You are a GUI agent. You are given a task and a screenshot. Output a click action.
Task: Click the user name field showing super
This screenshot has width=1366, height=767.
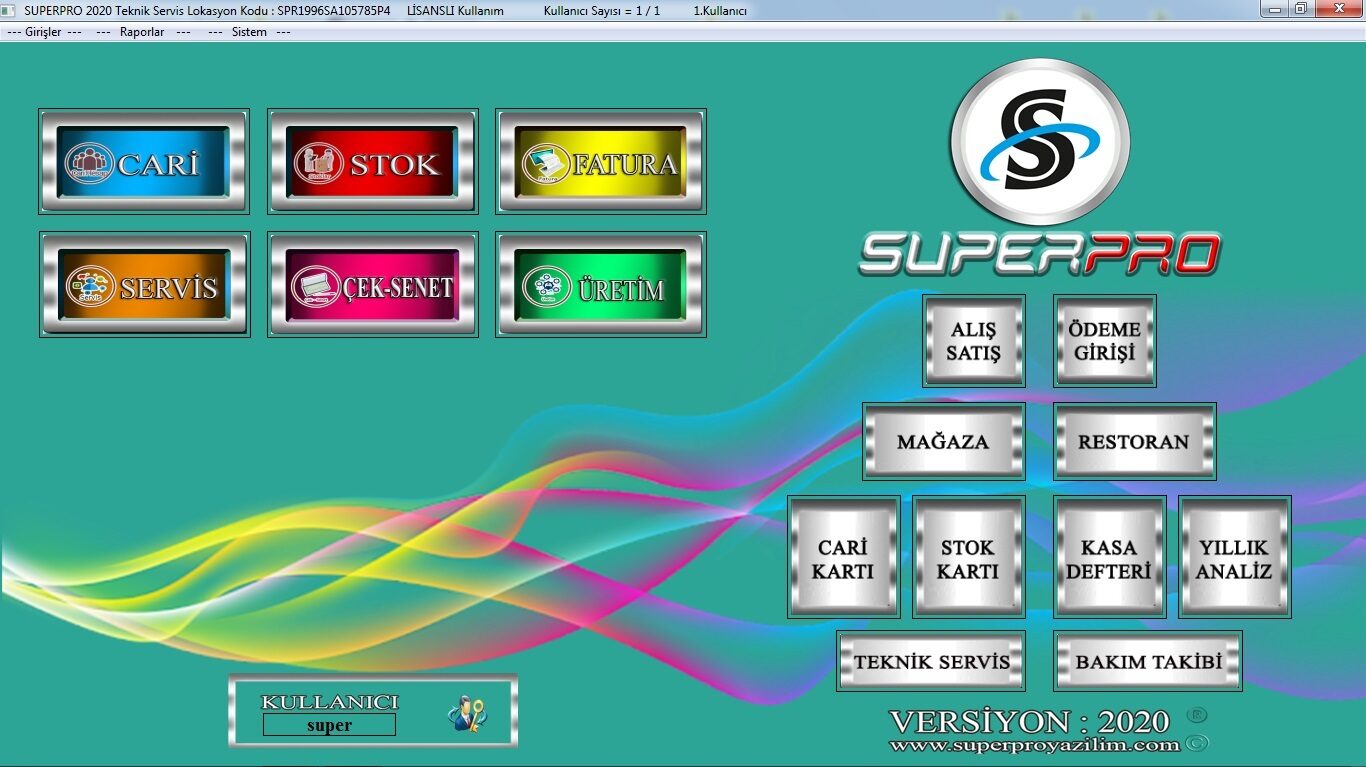329,725
